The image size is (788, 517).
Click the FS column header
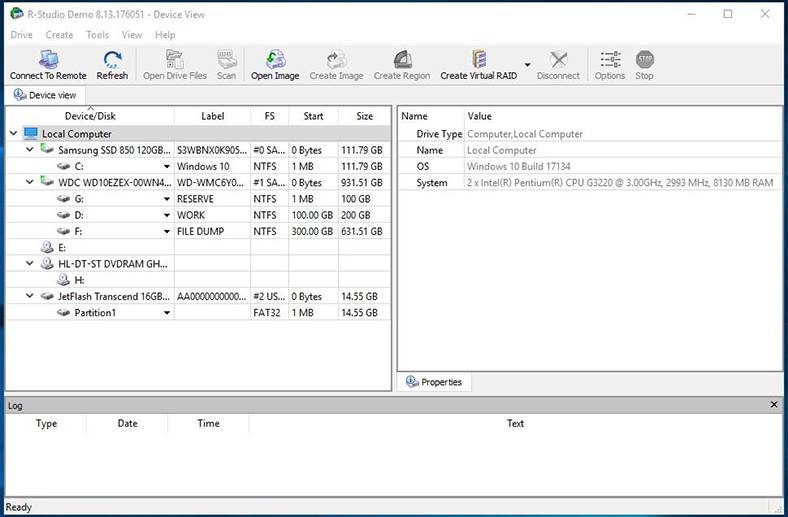[270, 116]
